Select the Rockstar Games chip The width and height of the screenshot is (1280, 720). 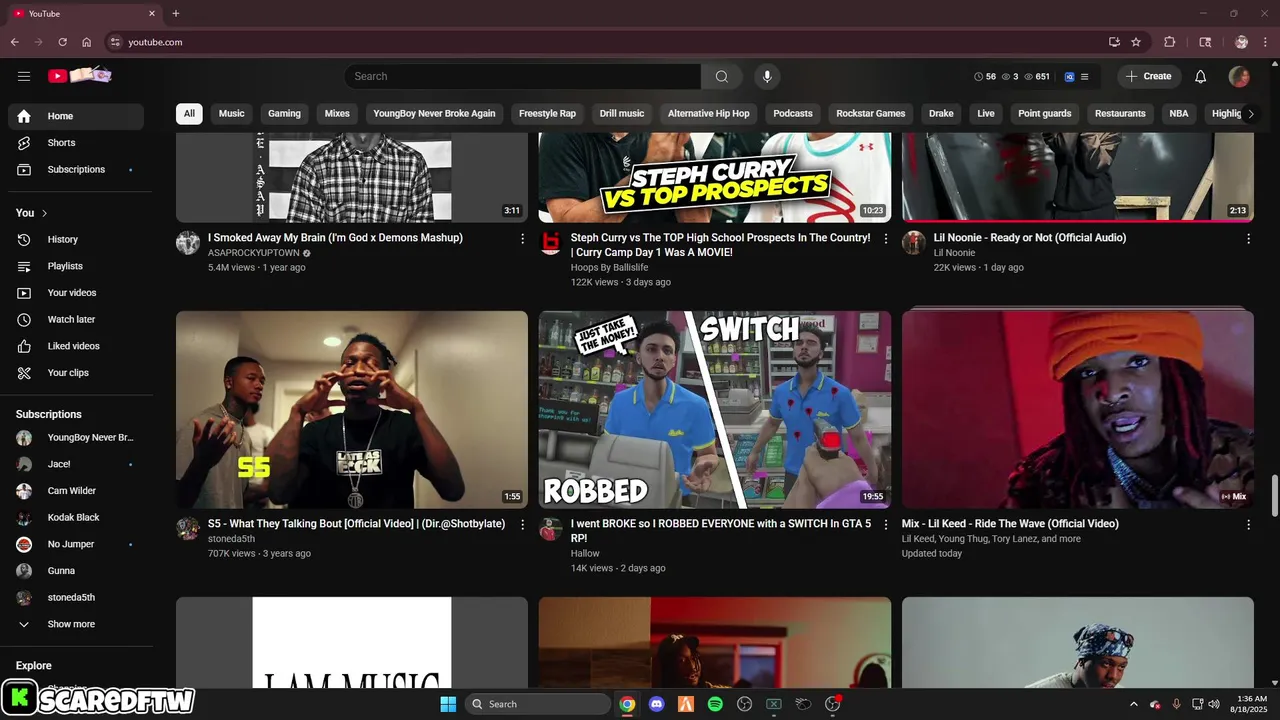click(x=871, y=114)
